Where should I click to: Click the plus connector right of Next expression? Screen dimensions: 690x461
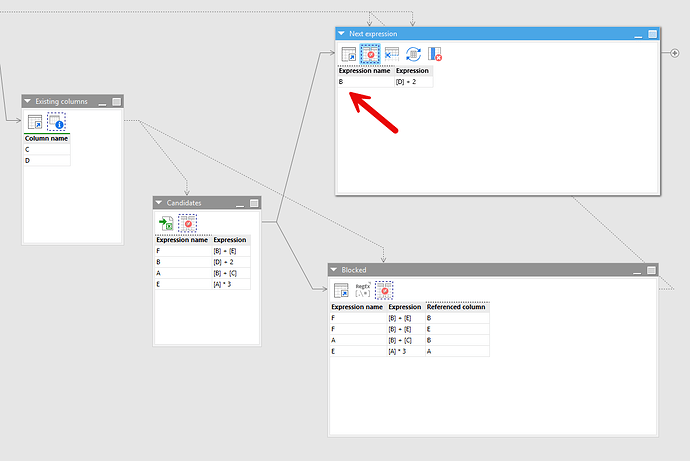pos(675,53)
